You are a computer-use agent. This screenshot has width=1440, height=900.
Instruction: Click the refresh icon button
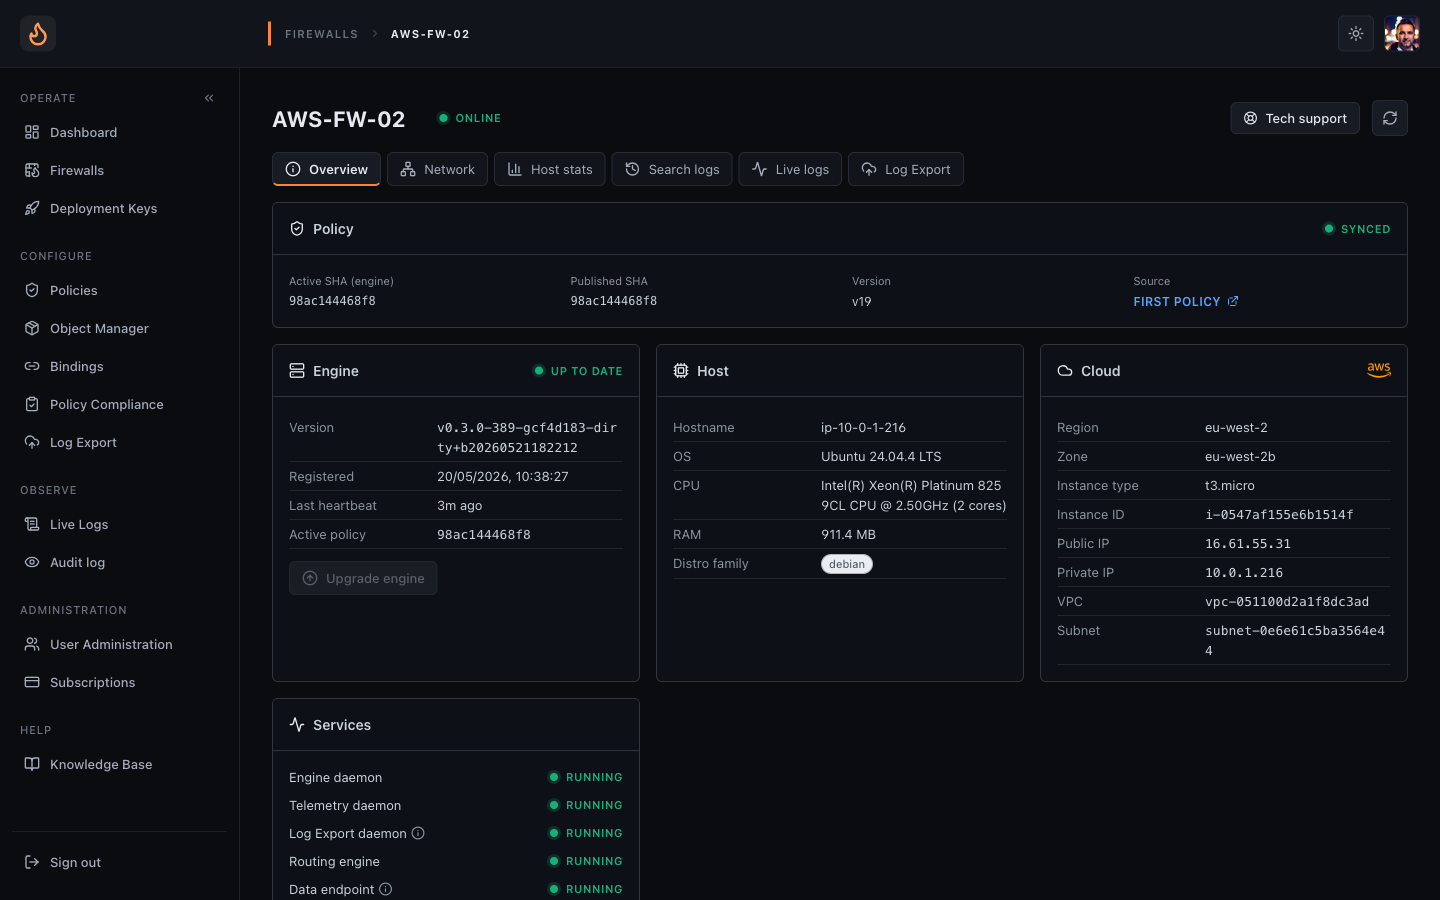(1390, 118)
